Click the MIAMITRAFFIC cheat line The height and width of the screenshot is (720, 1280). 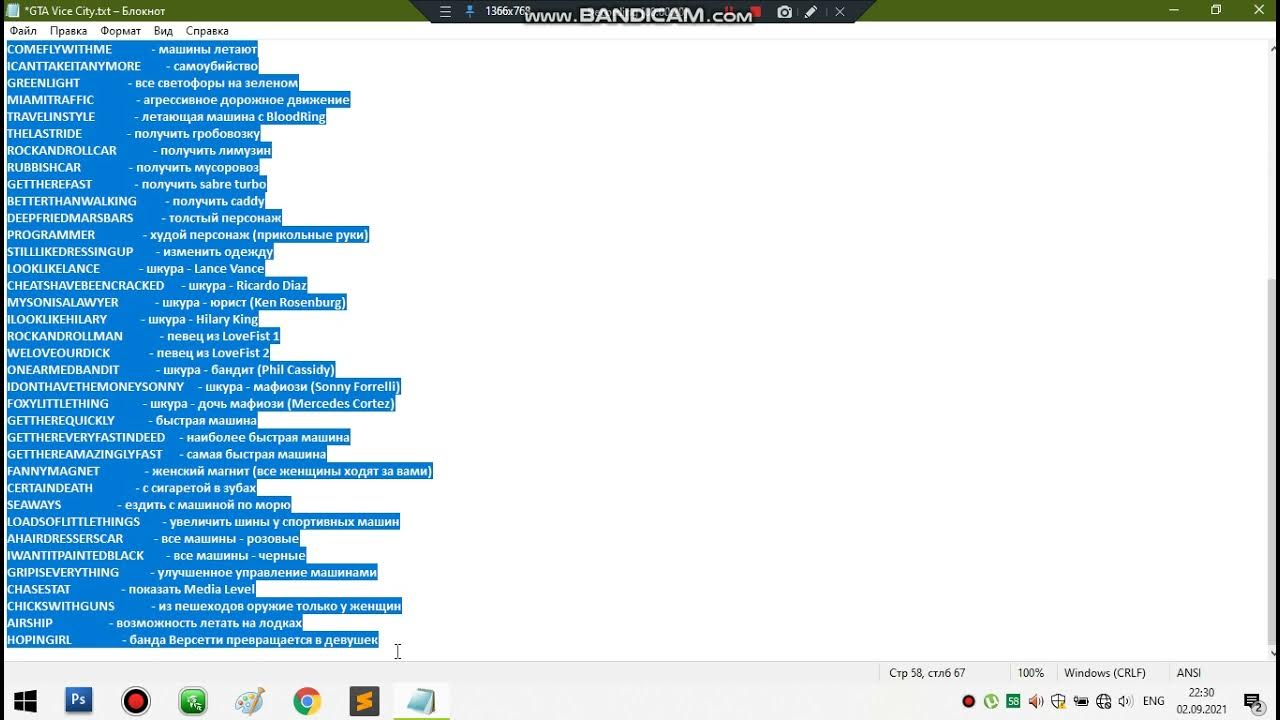(x=179, y=100)
